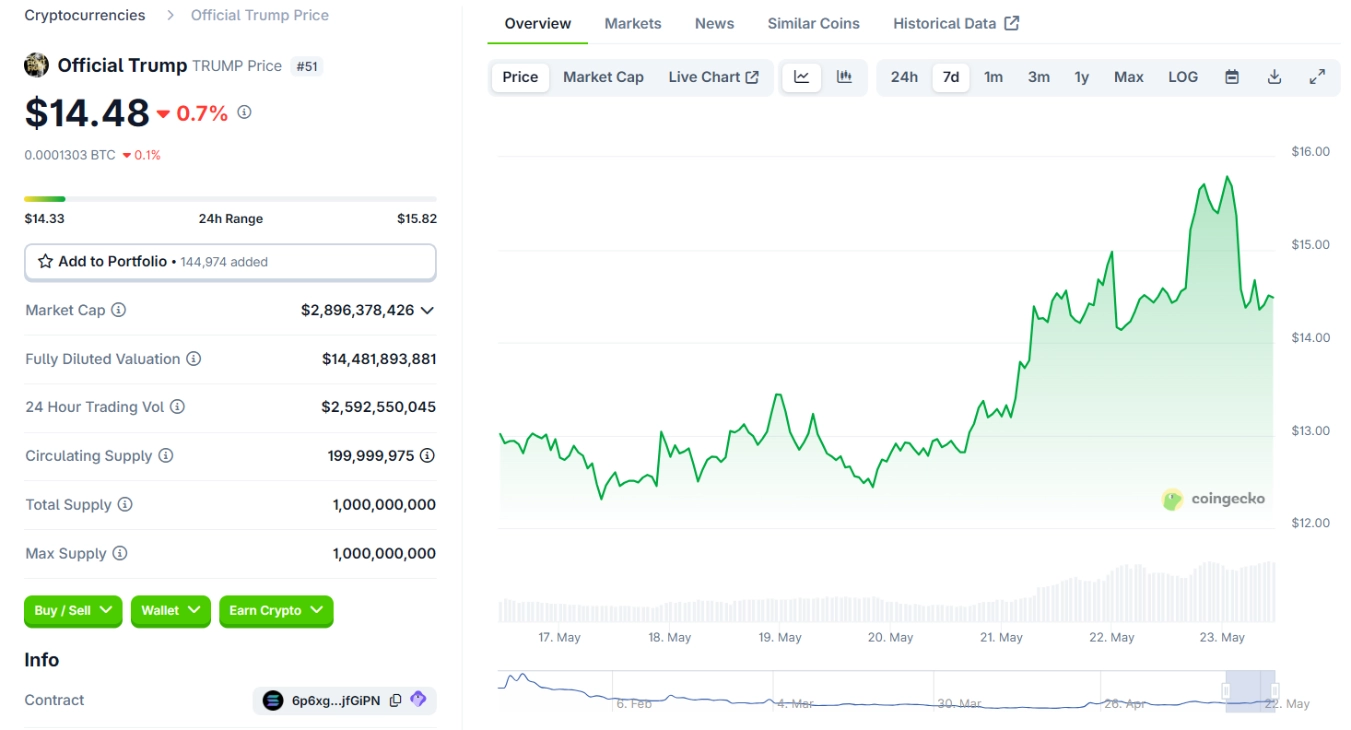The image size is (1351, 730).
Task: Select 24h time range
Action: pyautogui.click(x=904, y=77)
